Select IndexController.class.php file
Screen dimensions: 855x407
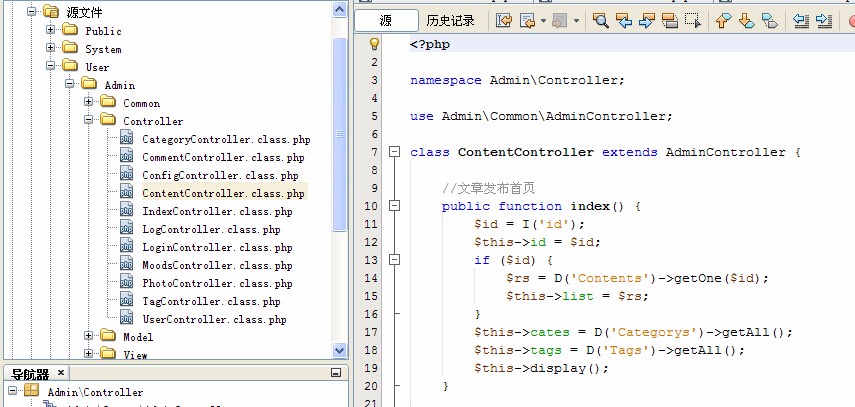point(217,211)
